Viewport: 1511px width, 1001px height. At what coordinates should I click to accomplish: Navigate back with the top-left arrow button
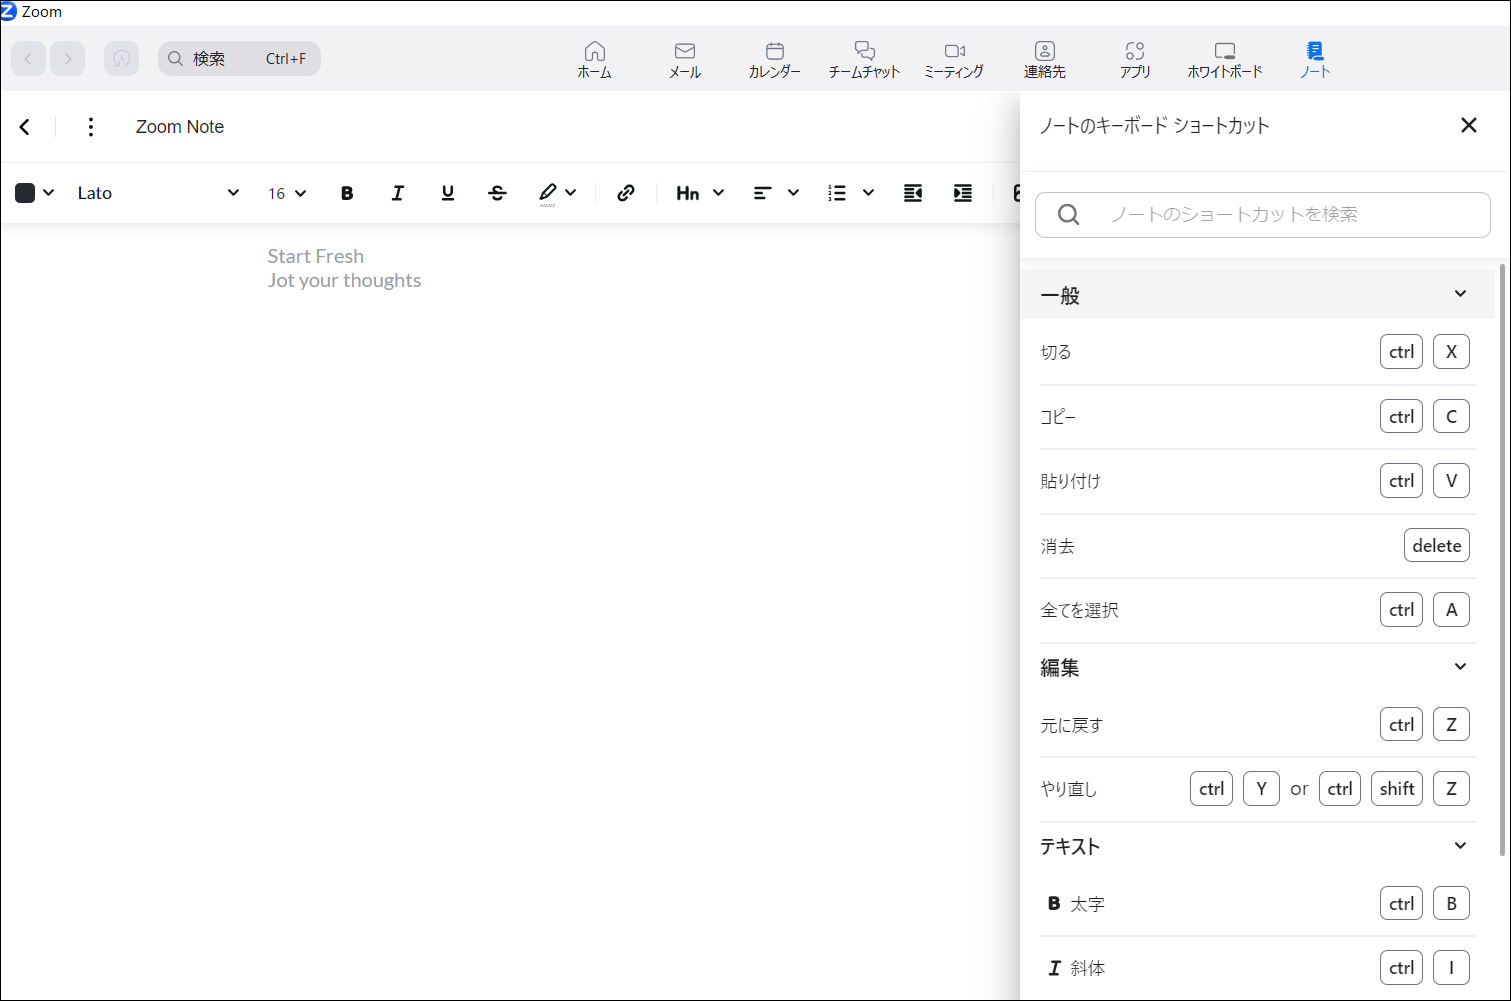(x=28, y=58)
